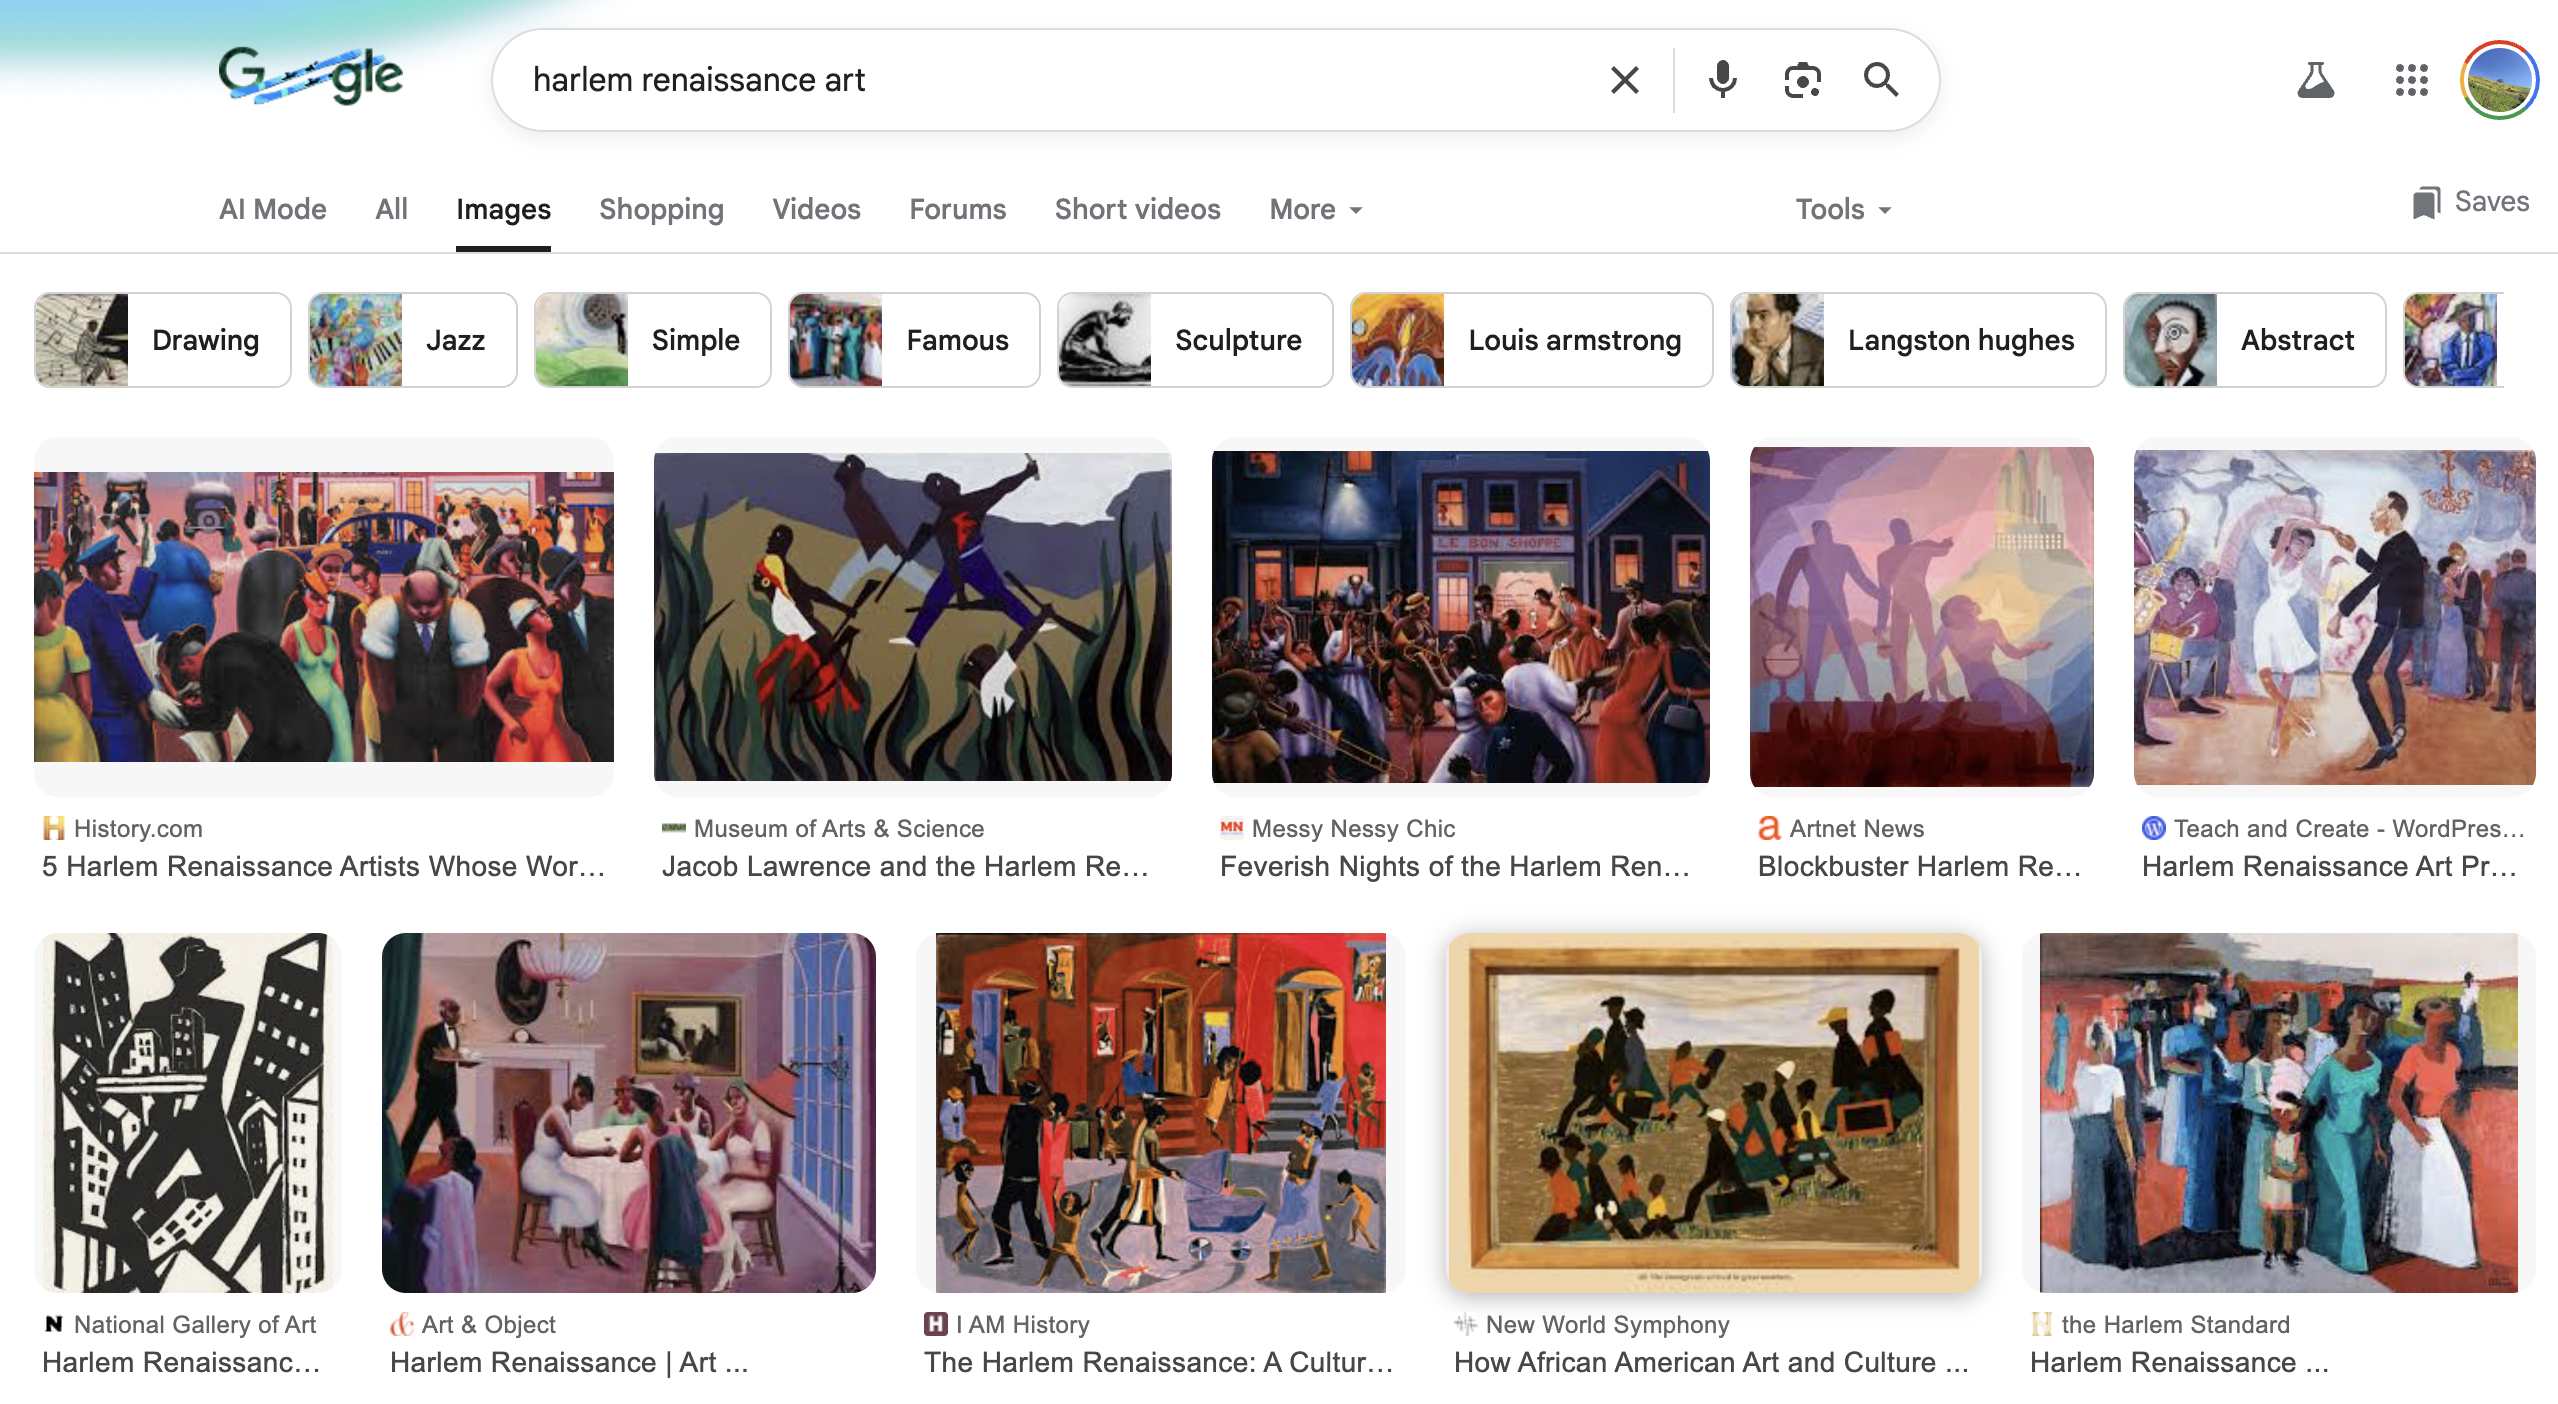Click the magnifying glass search button
Viewport: 2558px width, 1404px height.
pos(1880,80)
